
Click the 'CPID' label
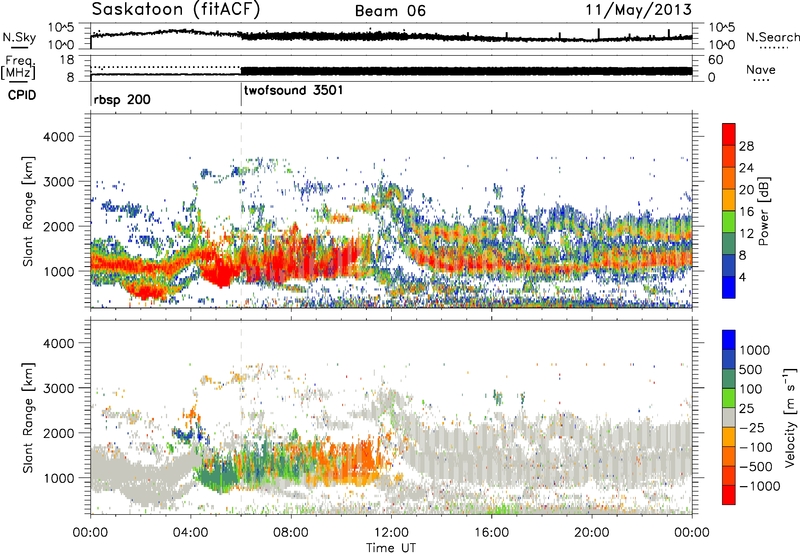point(22,95)
